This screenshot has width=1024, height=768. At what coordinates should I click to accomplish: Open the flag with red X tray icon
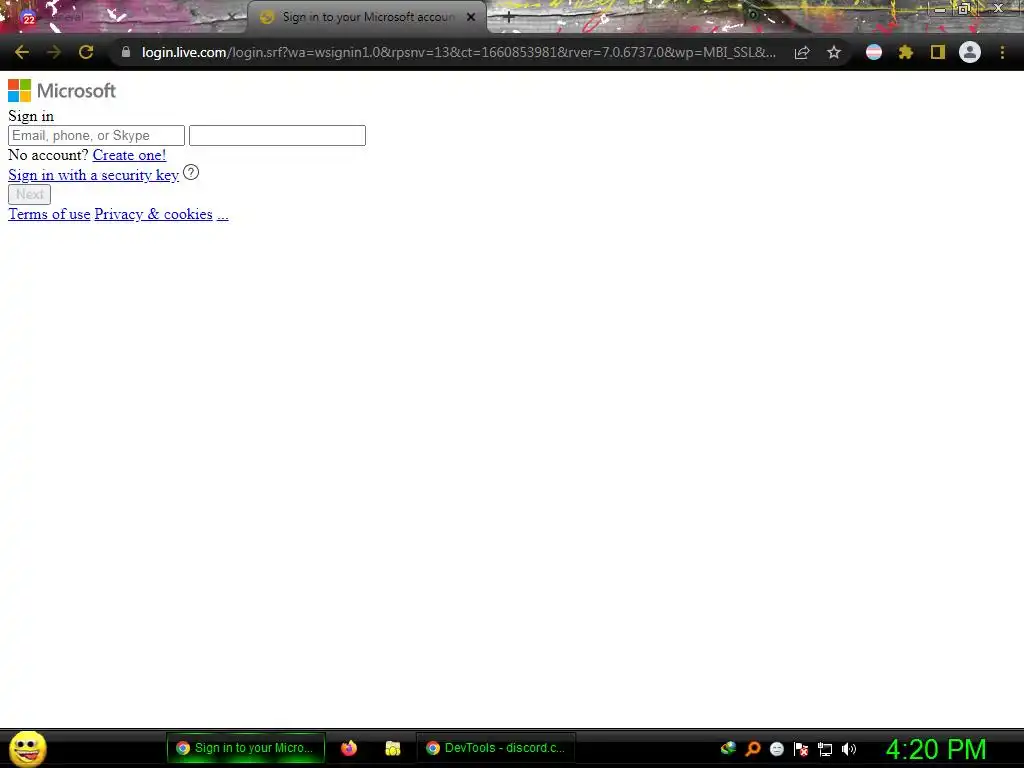click(x=801, y=749)
